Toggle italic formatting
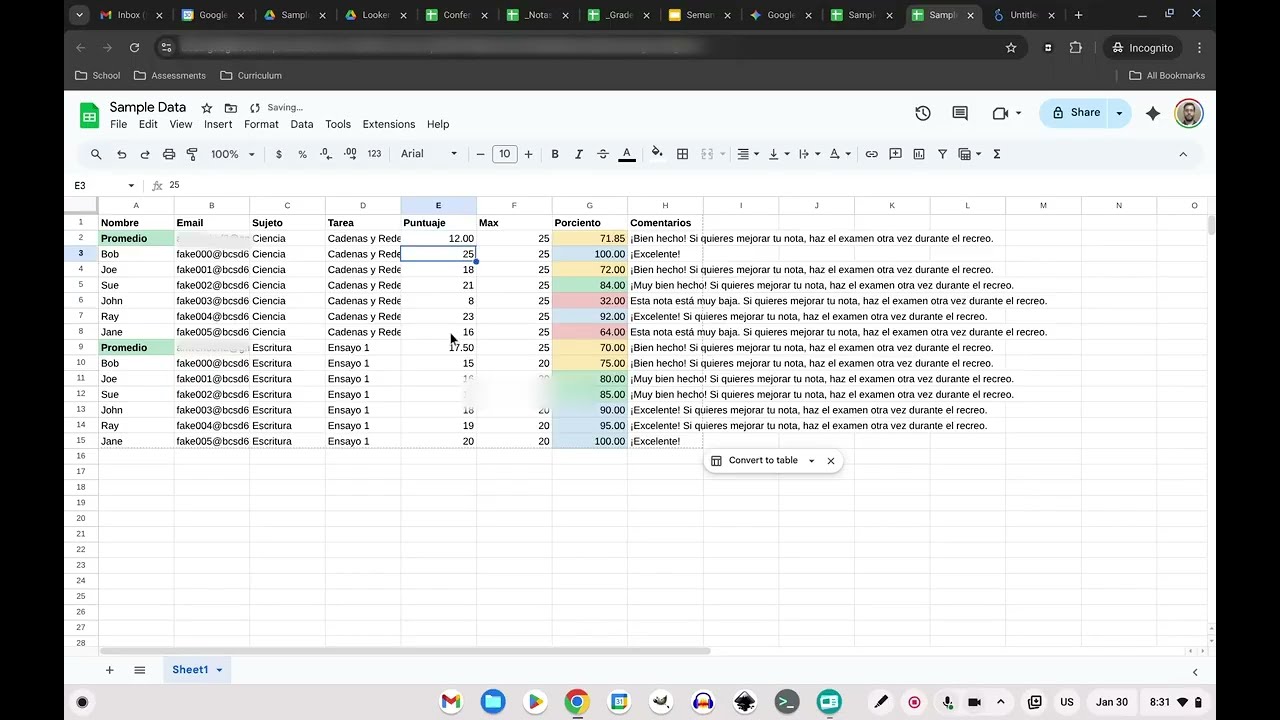This screenshot has width=1280, height=720. click(x=579, y=154)
